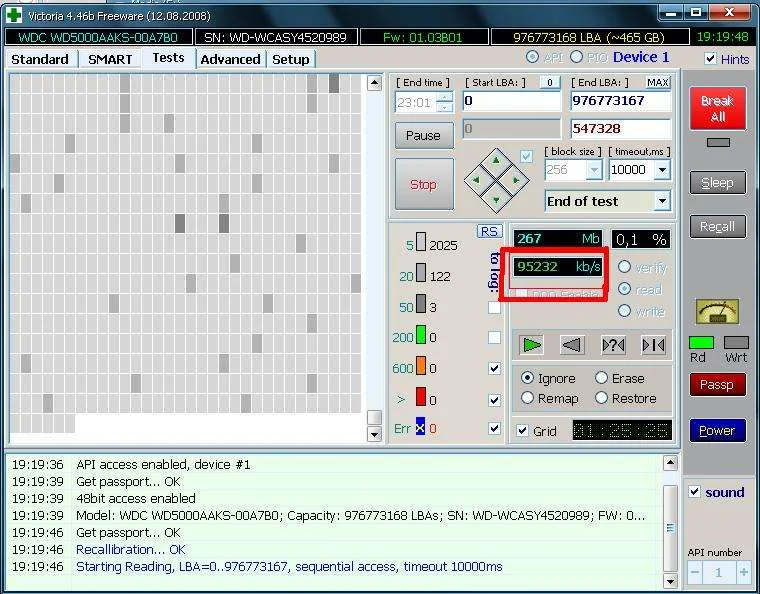Screen dimensions: 760x594
Task: Click the grey 5 ms block swatch
Action: pyautogui.click(x=421, y=242)
